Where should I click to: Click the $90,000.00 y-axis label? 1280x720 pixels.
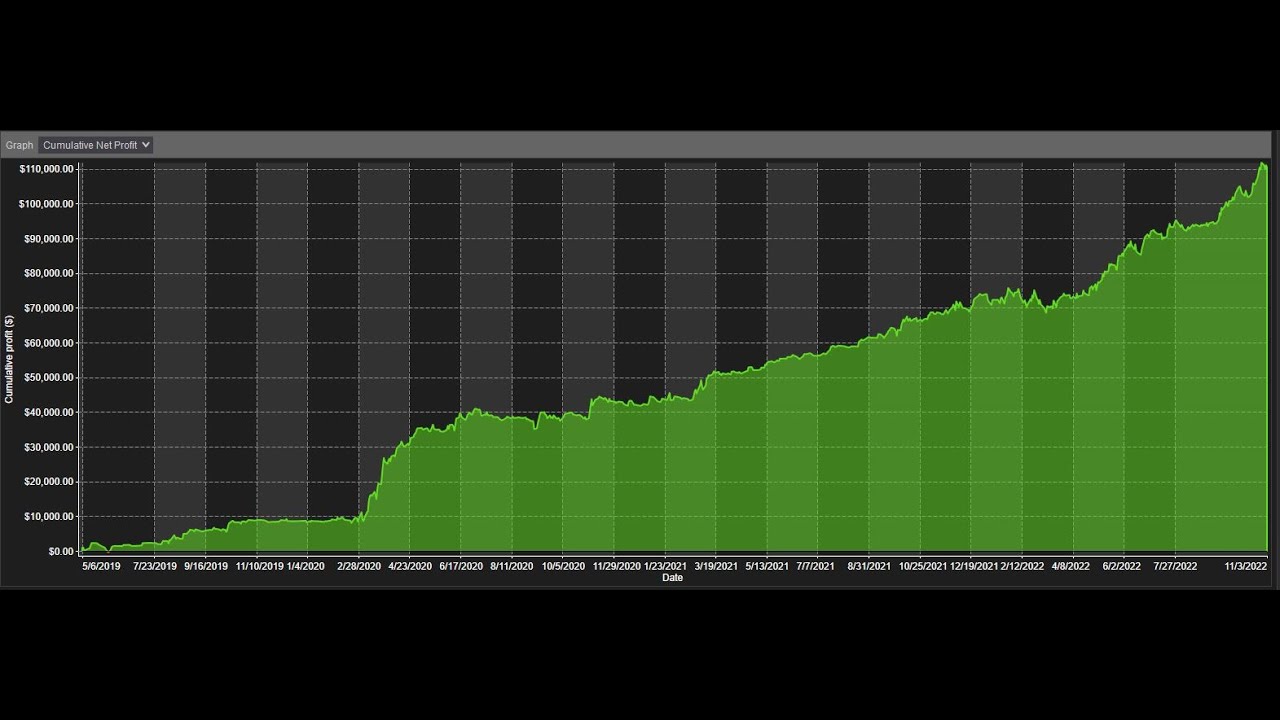click(49, 239)
